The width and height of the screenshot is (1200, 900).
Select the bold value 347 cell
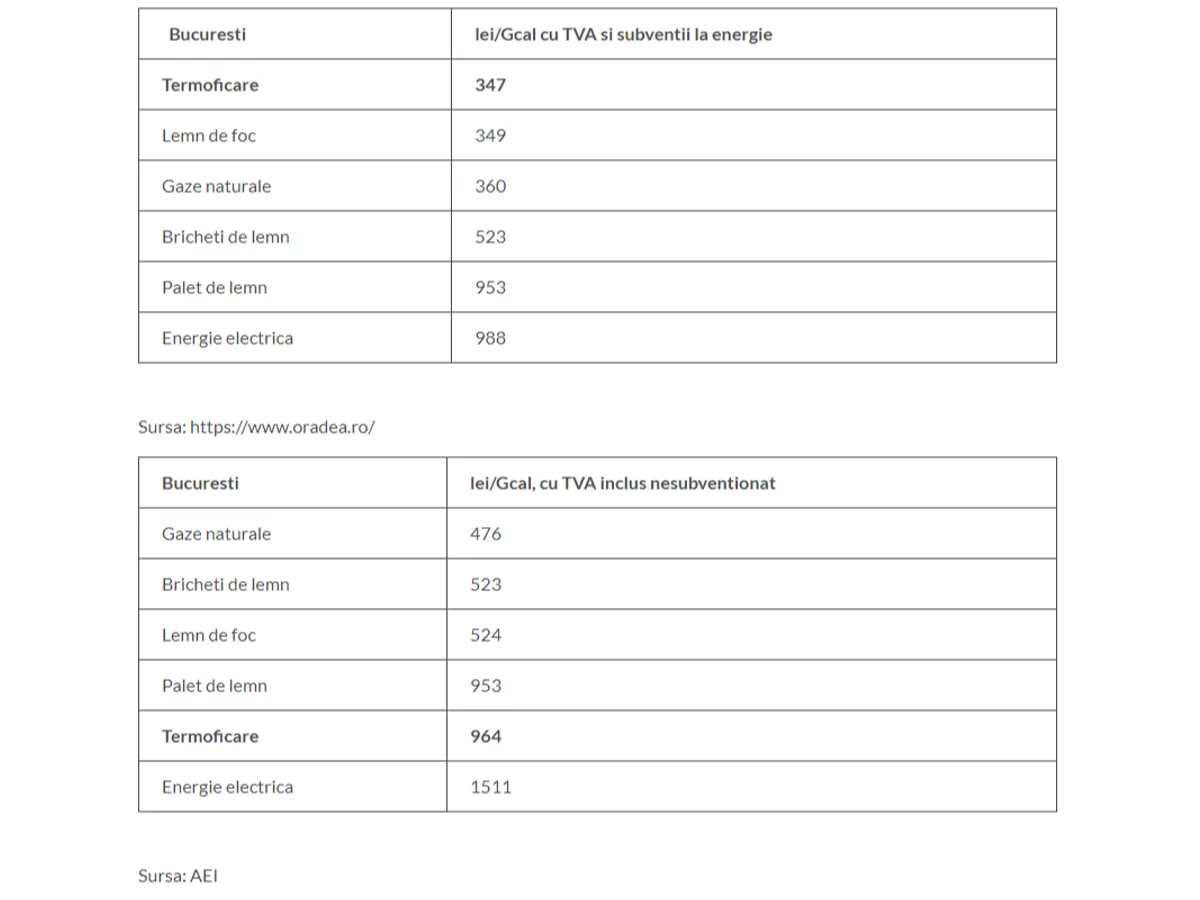[490, 85]
